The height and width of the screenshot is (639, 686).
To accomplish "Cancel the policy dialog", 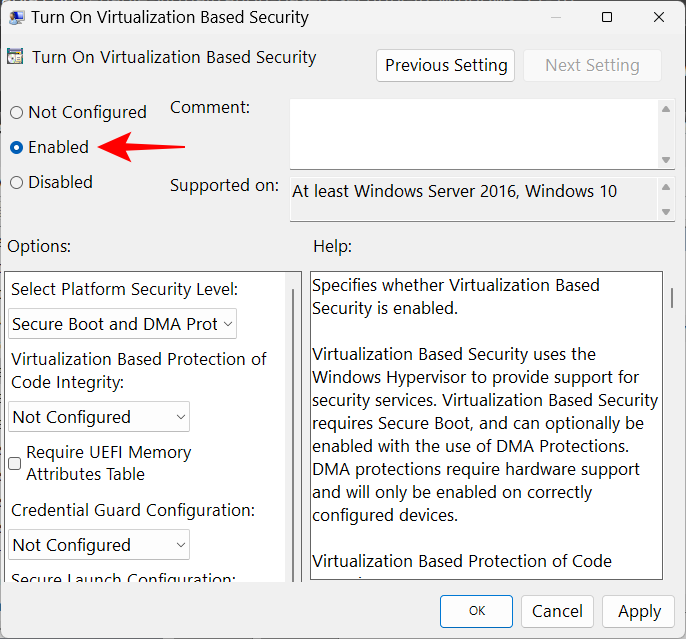I will [557, 611].
